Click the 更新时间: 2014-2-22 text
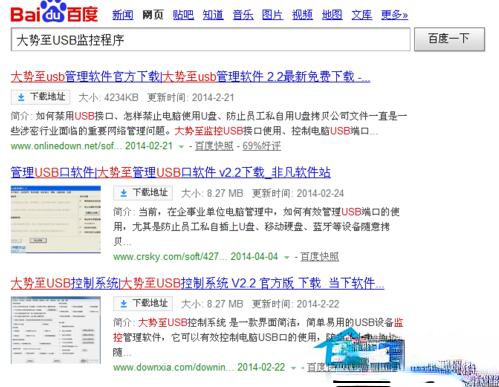 (x=296, y=304)
